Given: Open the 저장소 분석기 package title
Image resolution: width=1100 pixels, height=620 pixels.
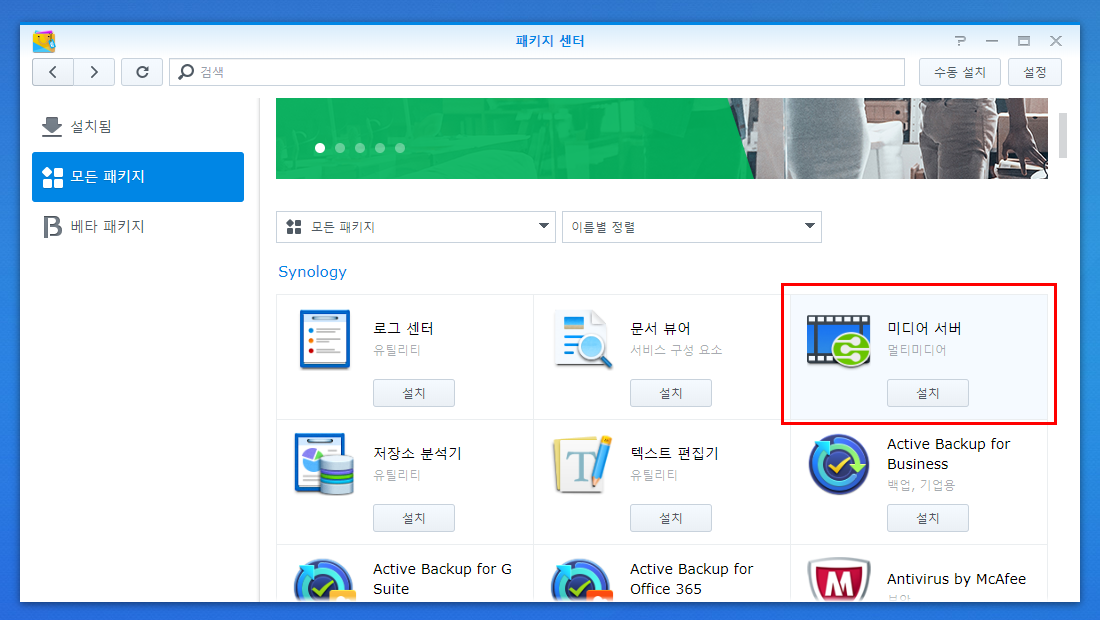Looking at the screenshot, I should [x=417, y=453].
